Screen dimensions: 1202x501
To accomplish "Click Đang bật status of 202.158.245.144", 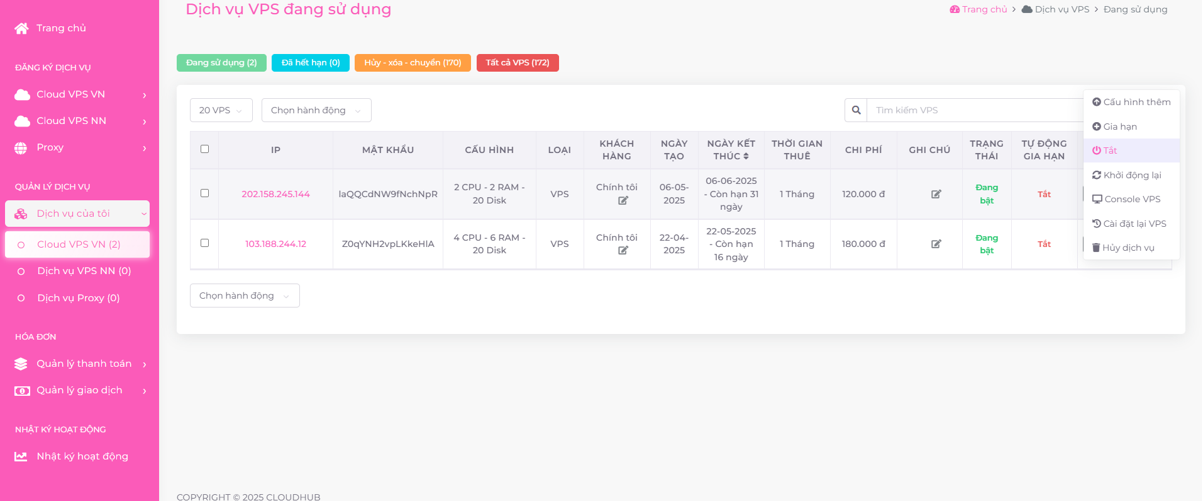I will pos(987,194).
